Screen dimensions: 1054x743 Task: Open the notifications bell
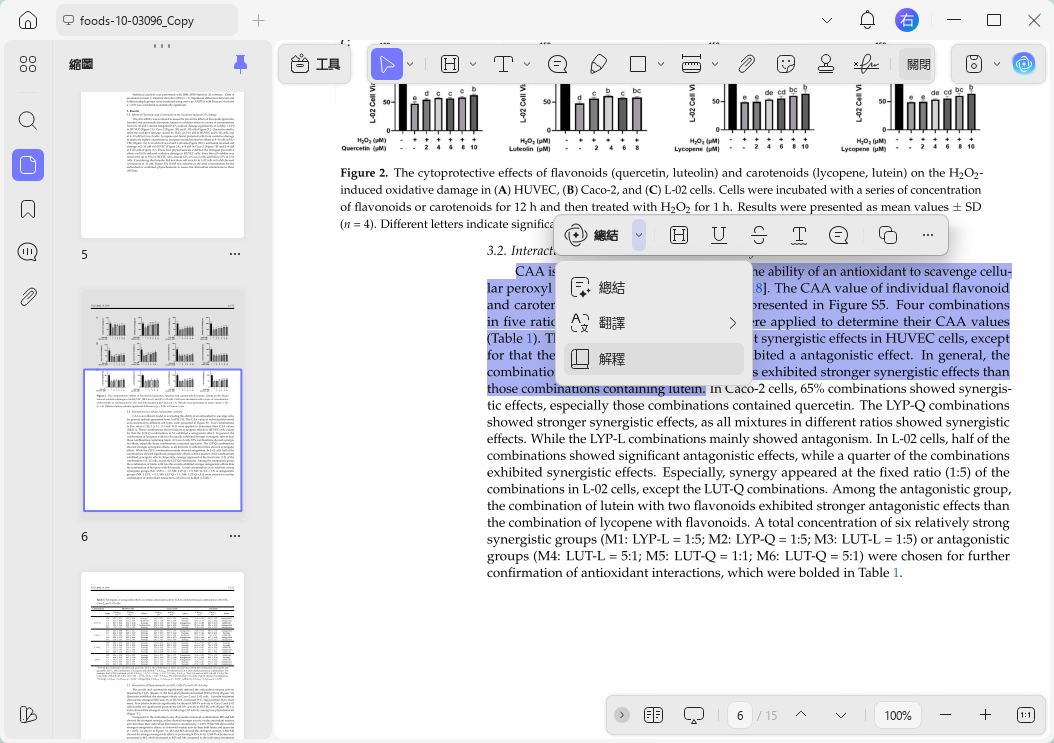(867, 20)
